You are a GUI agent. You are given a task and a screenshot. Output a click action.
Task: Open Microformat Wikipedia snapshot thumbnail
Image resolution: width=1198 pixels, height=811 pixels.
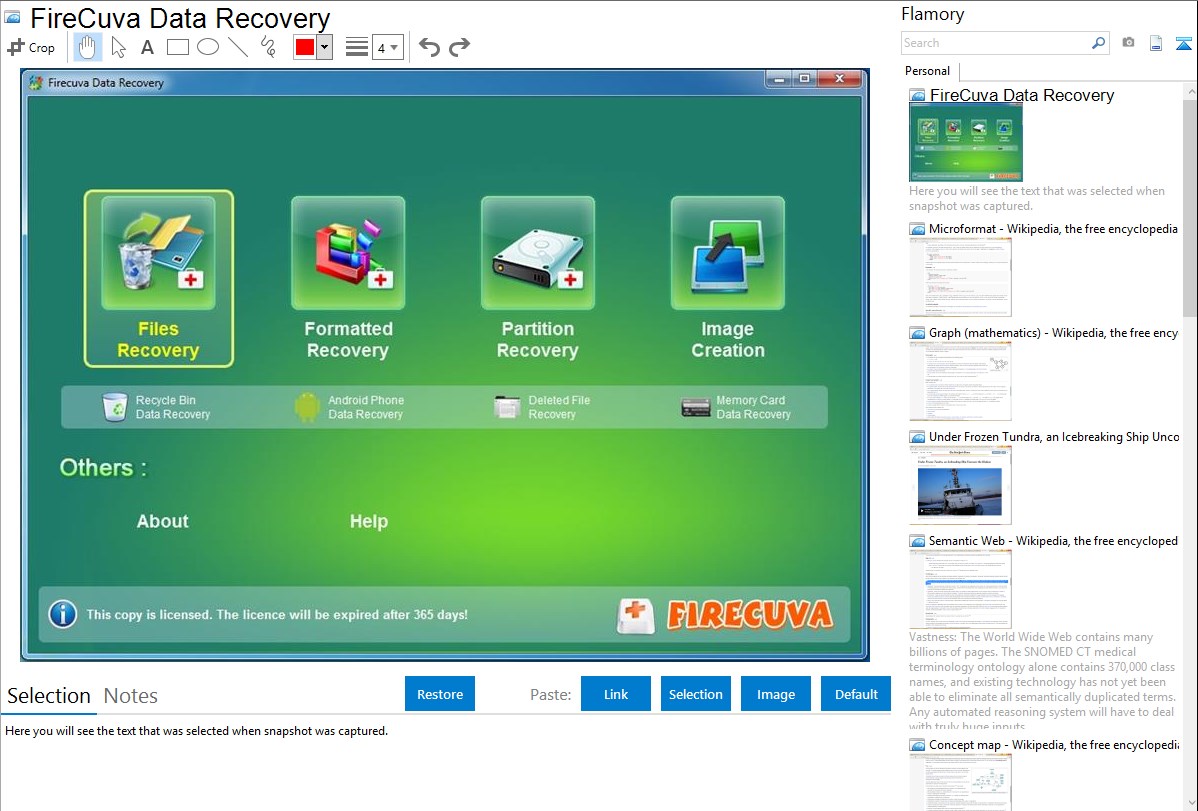[960, 277]
